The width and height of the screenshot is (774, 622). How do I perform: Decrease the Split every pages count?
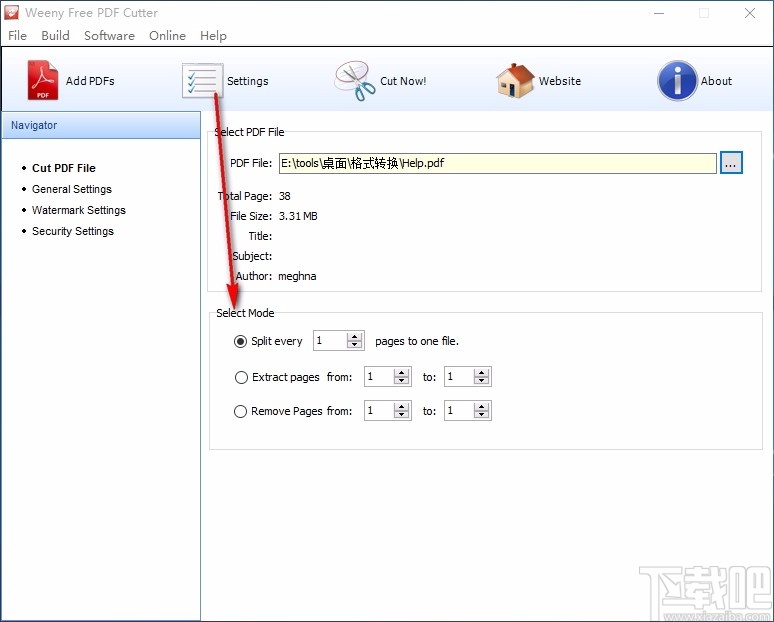click(354, 345)
